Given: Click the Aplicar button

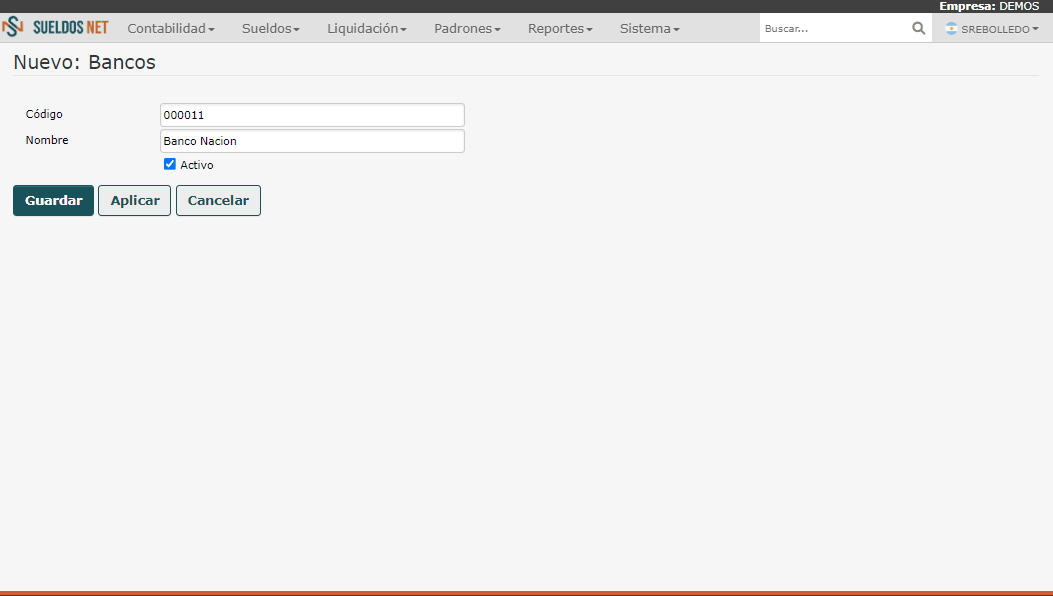Looking at the screenshot, I should pos(135,200).
